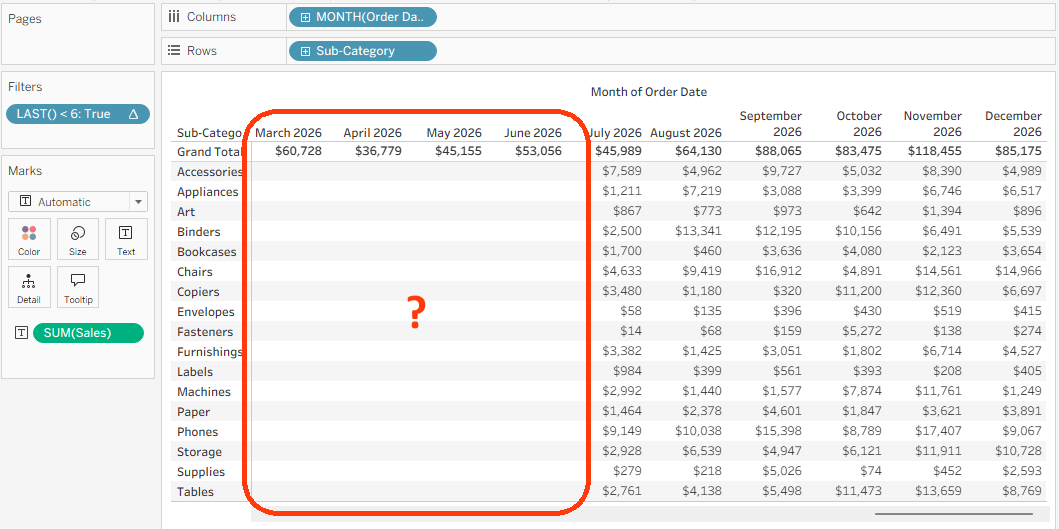This screenshot has width=1059, height=529.
Task: Select the December 2026 column header
Action: (1013, 124)
